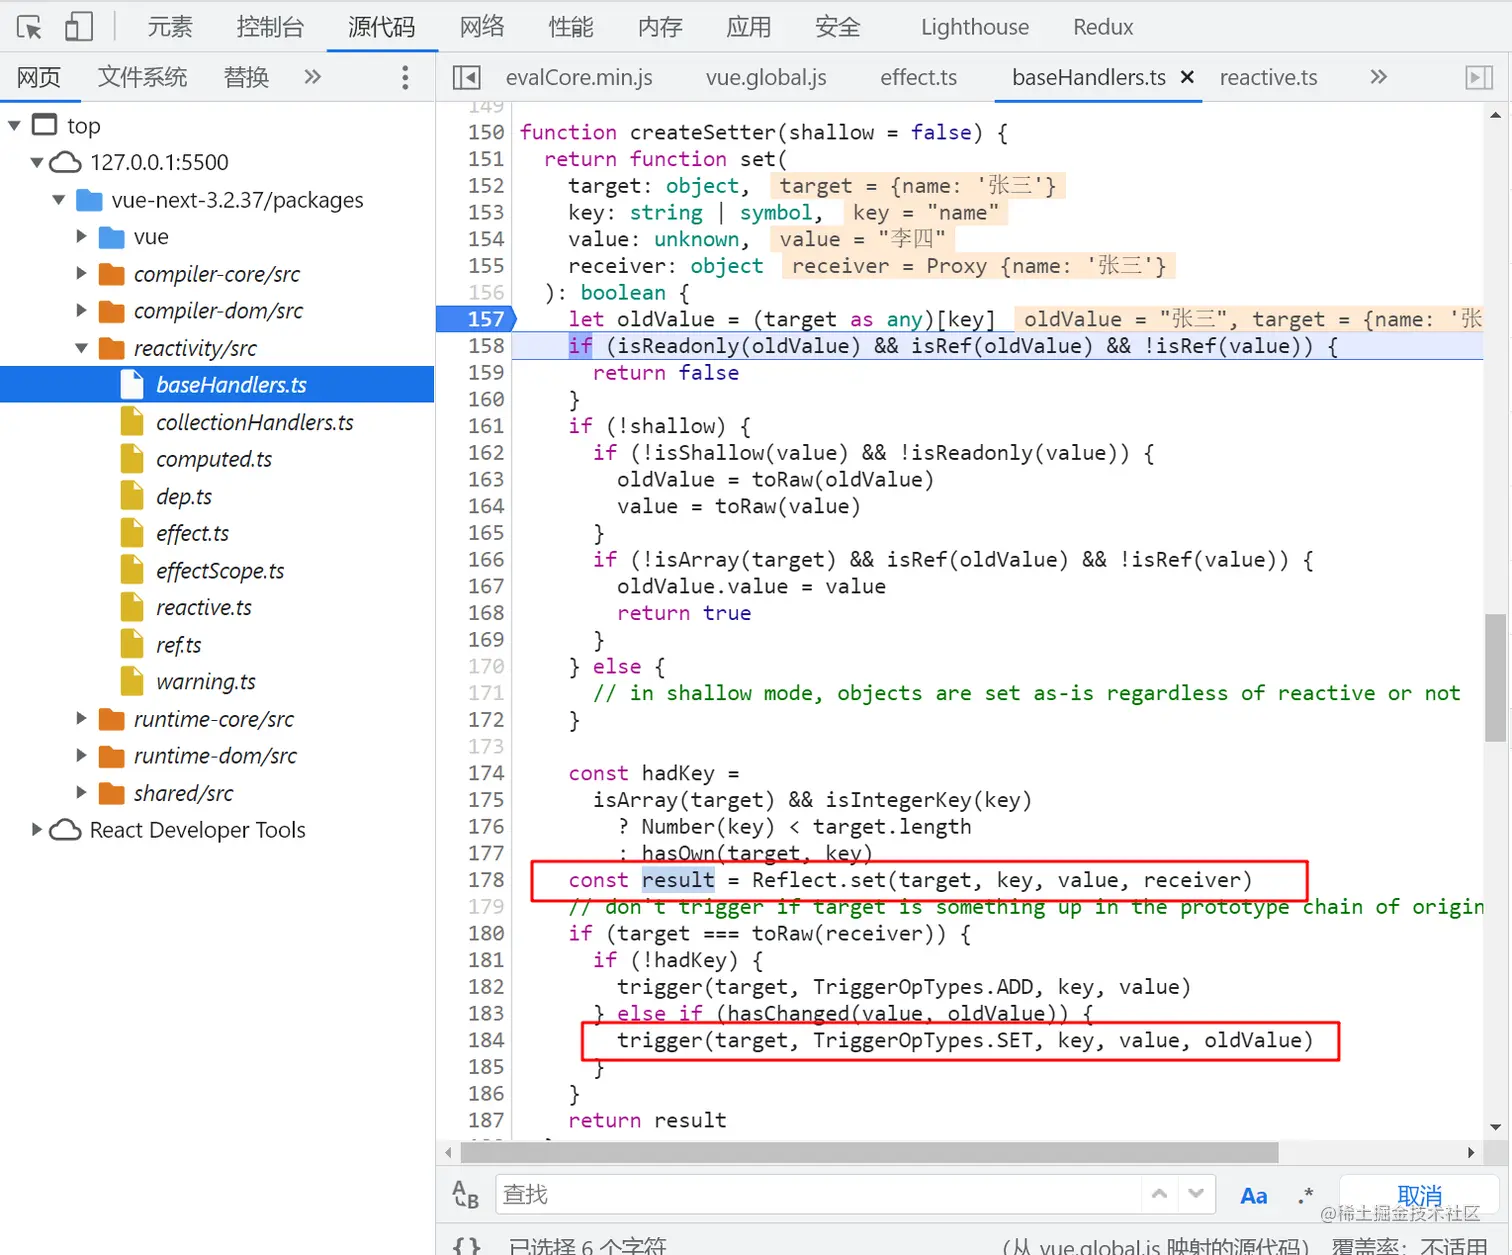Cancel search with 取消 button
Viewport: 1512px width, 1255px height.
[x=1419, y=1195]
